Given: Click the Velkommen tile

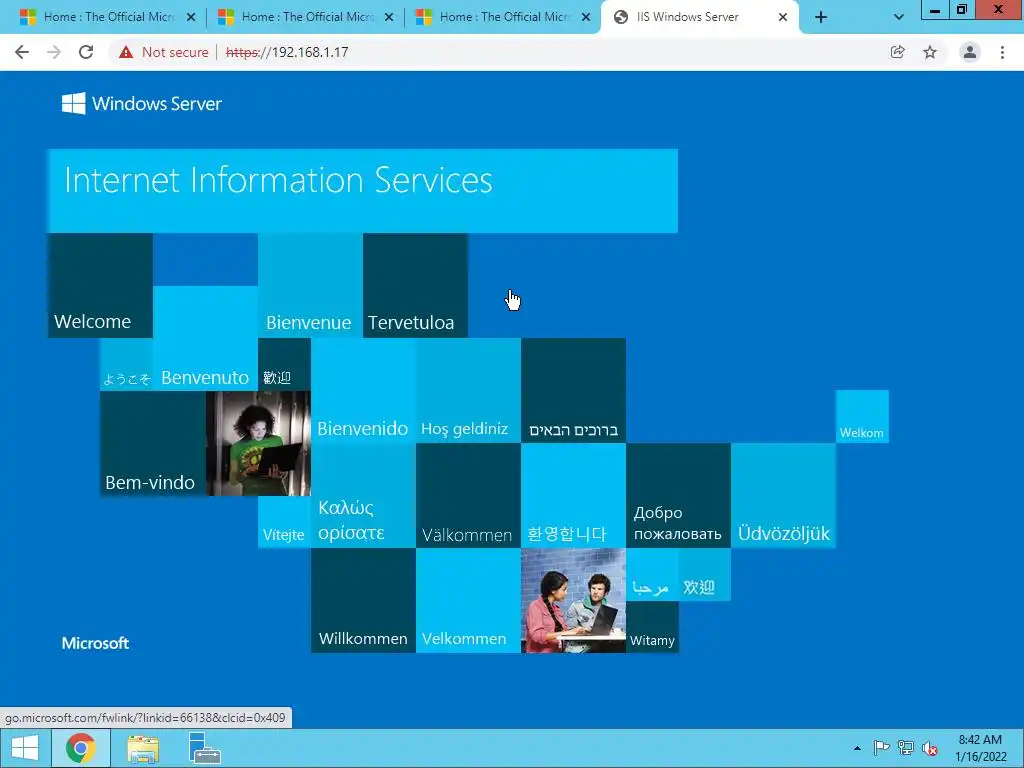Looking at the screenshot, I should (468, 600).
